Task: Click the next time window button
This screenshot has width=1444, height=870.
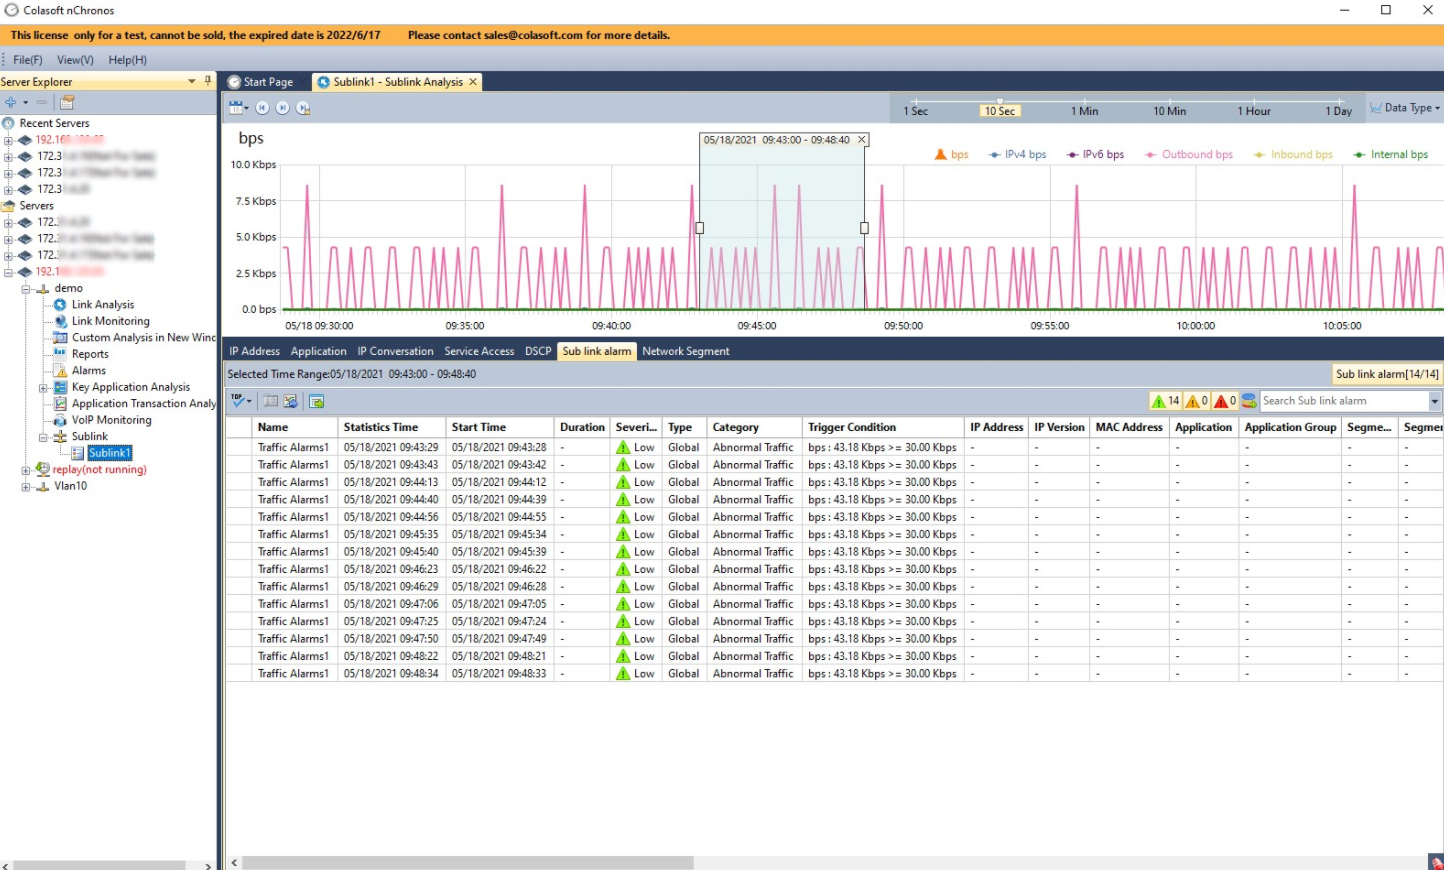Action: point(282,108)
